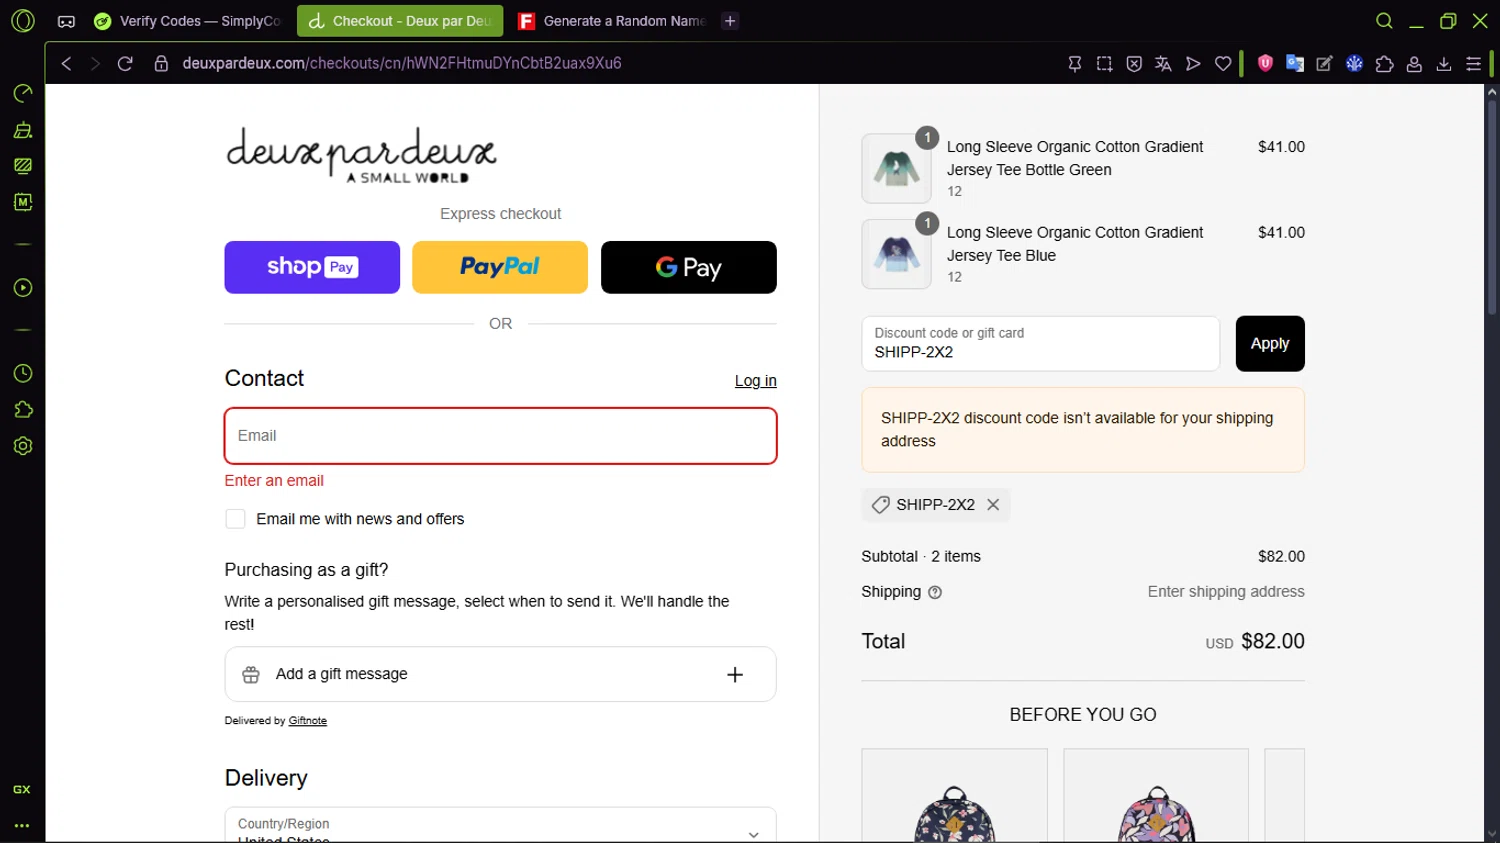This screenshot has height=843, width=1500.
Task: Open the translate page icon
Action: click(1163, 63)
